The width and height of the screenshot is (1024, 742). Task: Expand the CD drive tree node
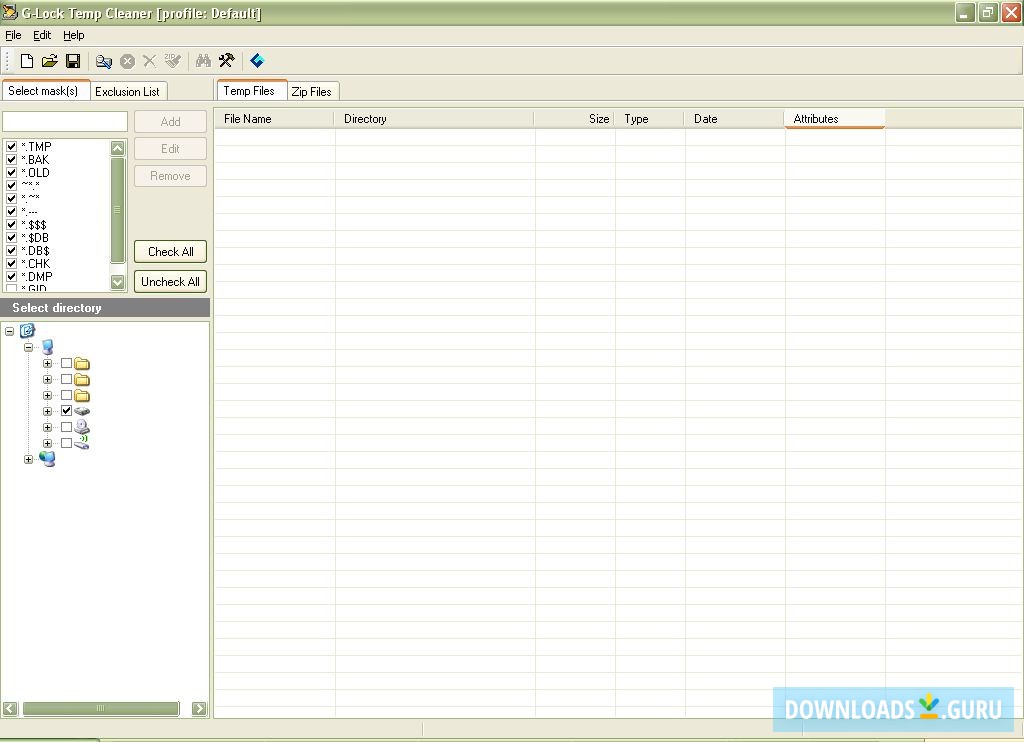tap(47, 427)
